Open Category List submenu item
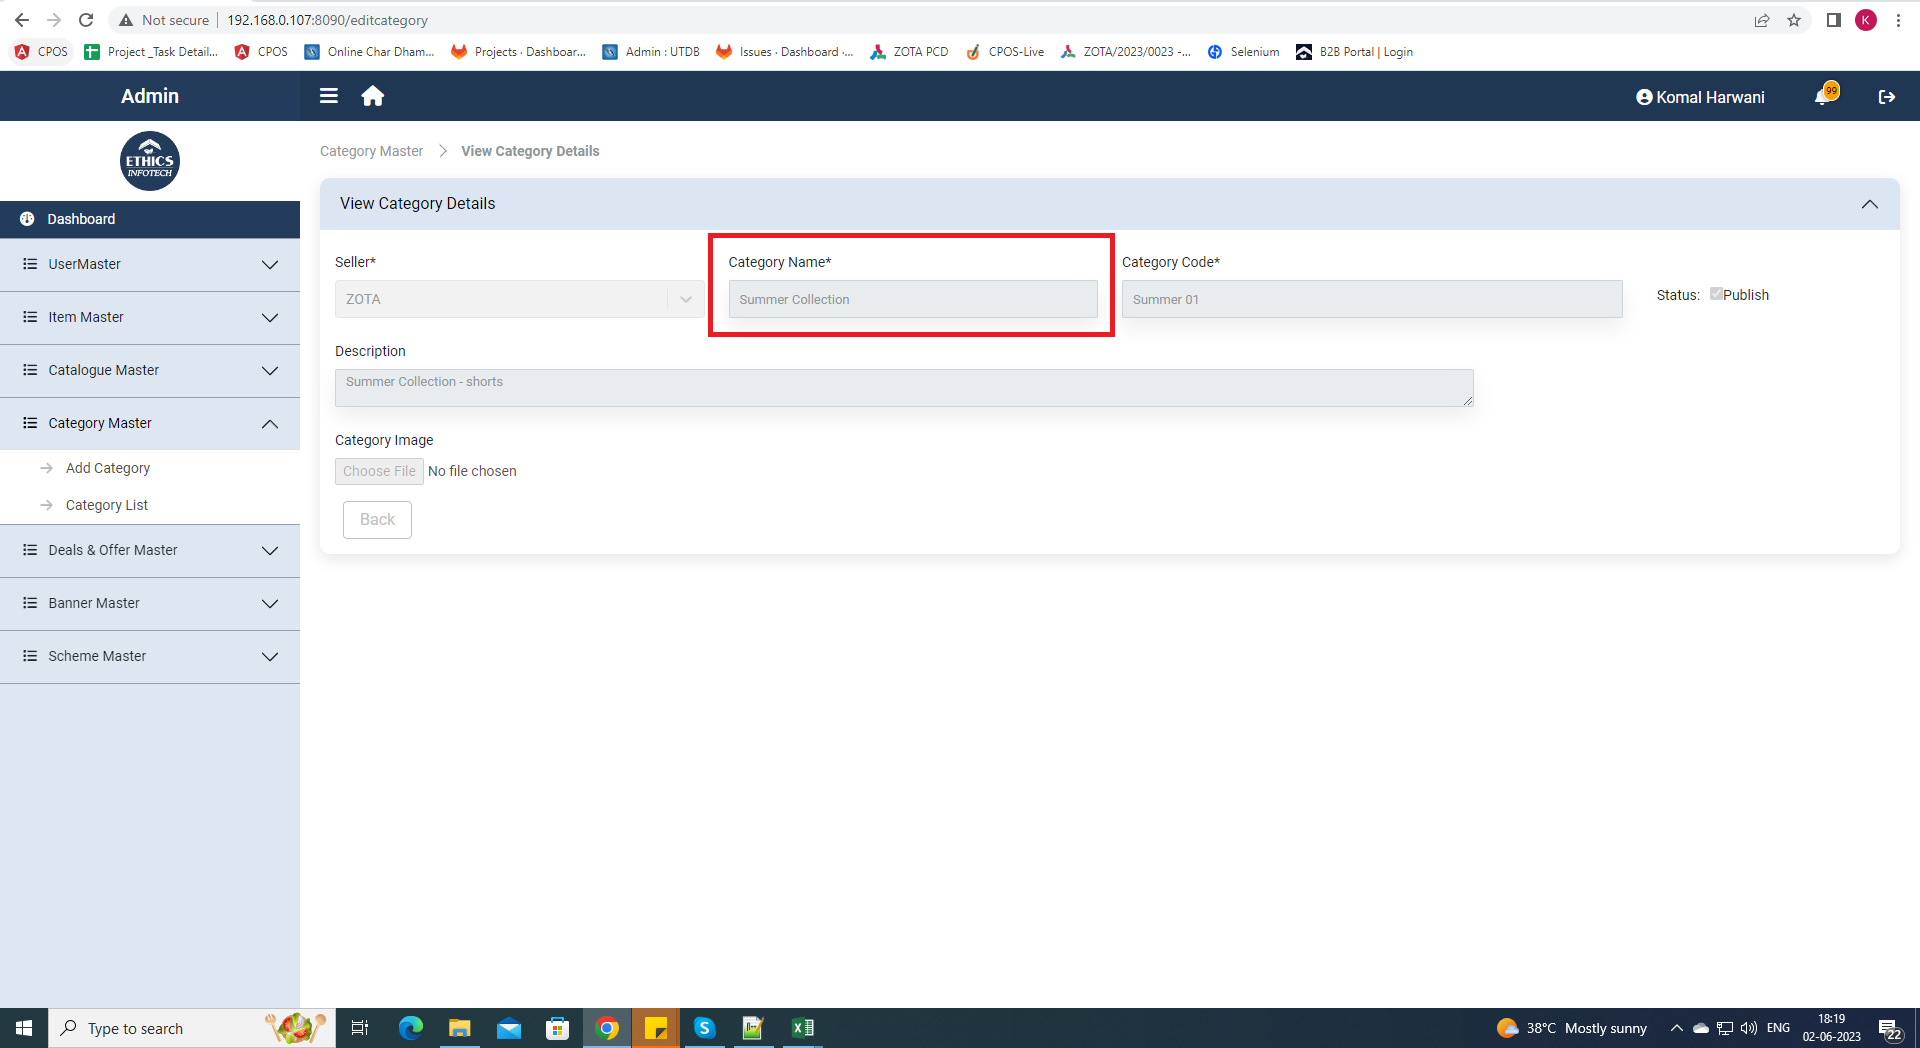 coord(107,505)
